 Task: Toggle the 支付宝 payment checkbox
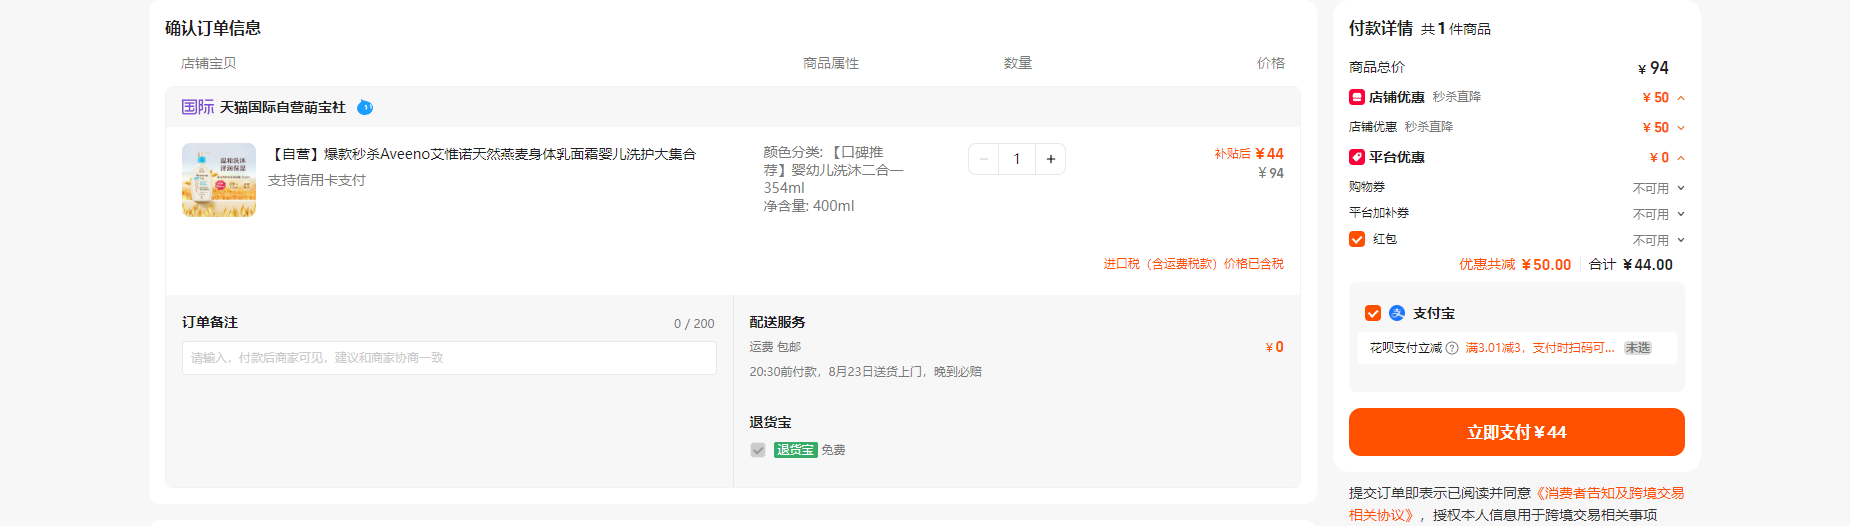[1373, 313]
